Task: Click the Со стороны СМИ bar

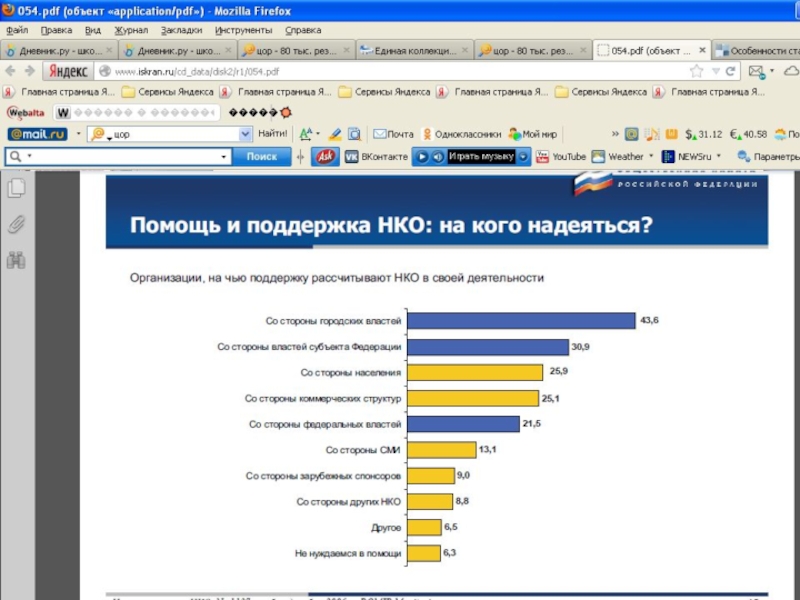Action: point(441,449)
